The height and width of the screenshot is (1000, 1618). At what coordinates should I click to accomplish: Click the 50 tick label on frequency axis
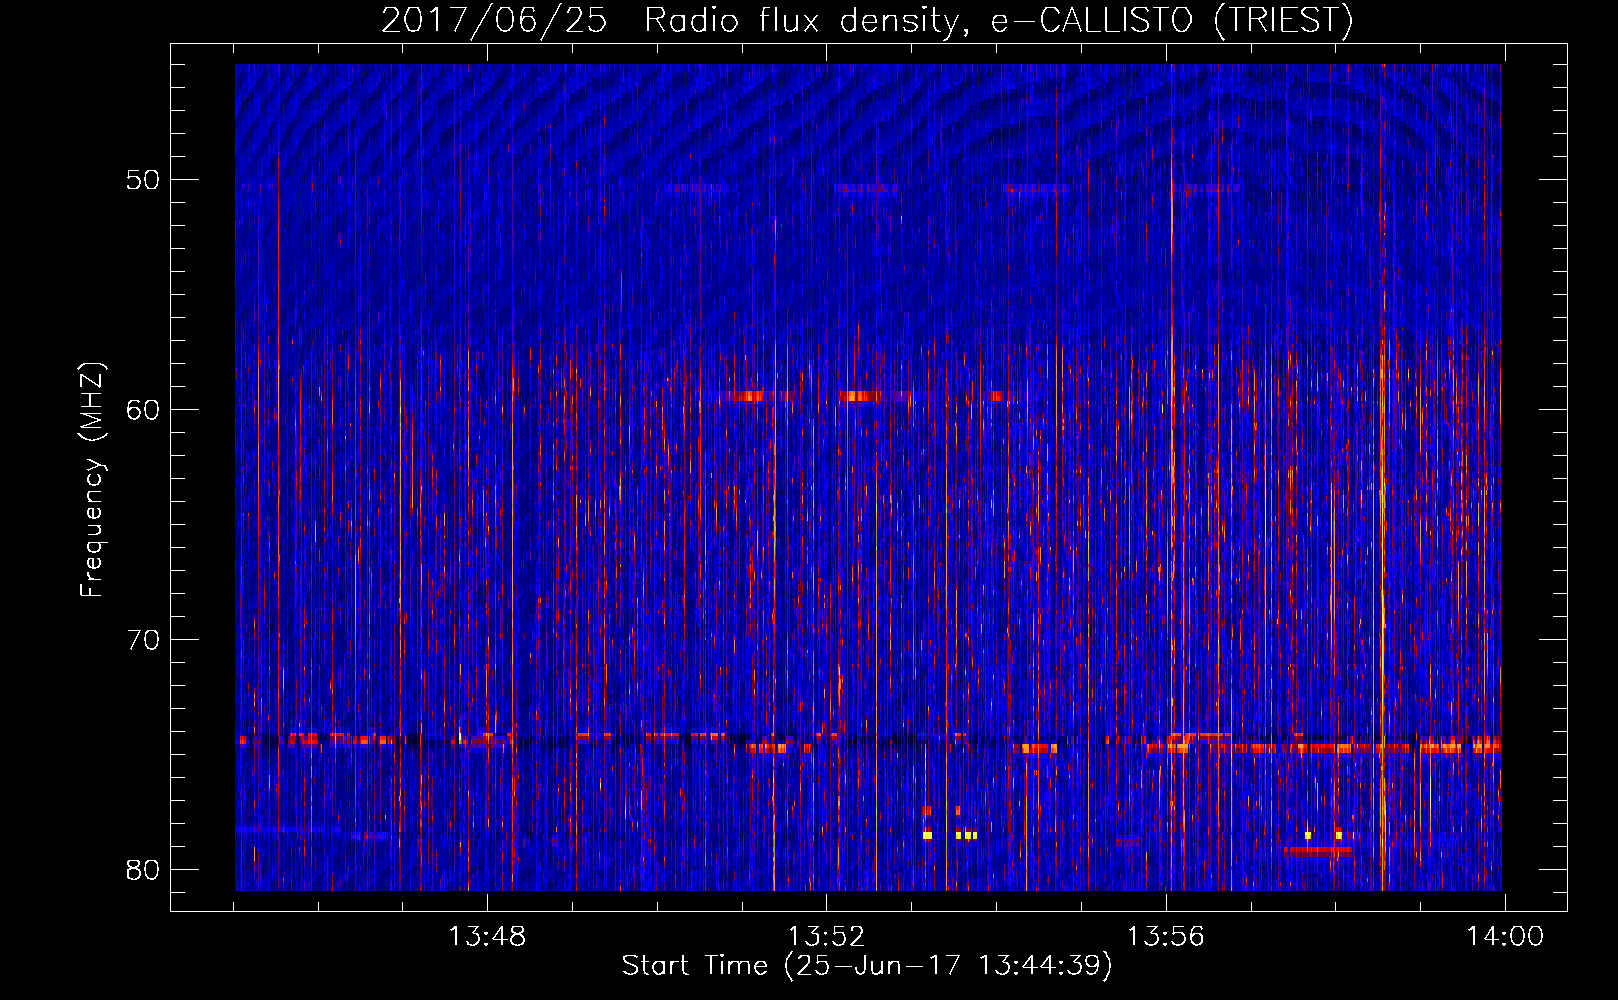click(x=143, y=180)
